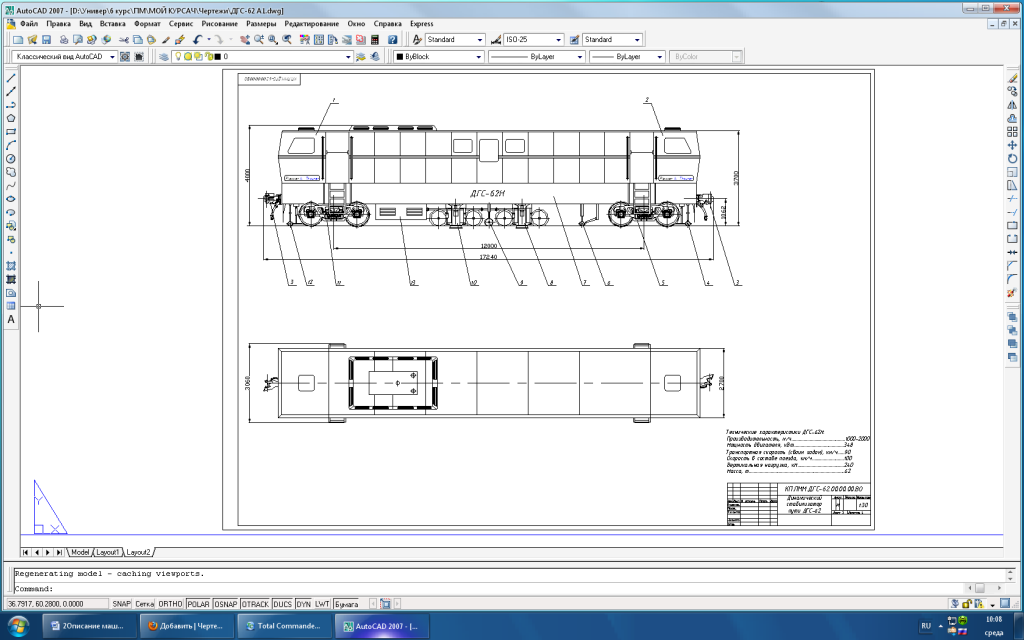Screen dimensions: 1024x640
Task: Toggle DYN dynamic input in status bar
Action: [x=304, y=604]
